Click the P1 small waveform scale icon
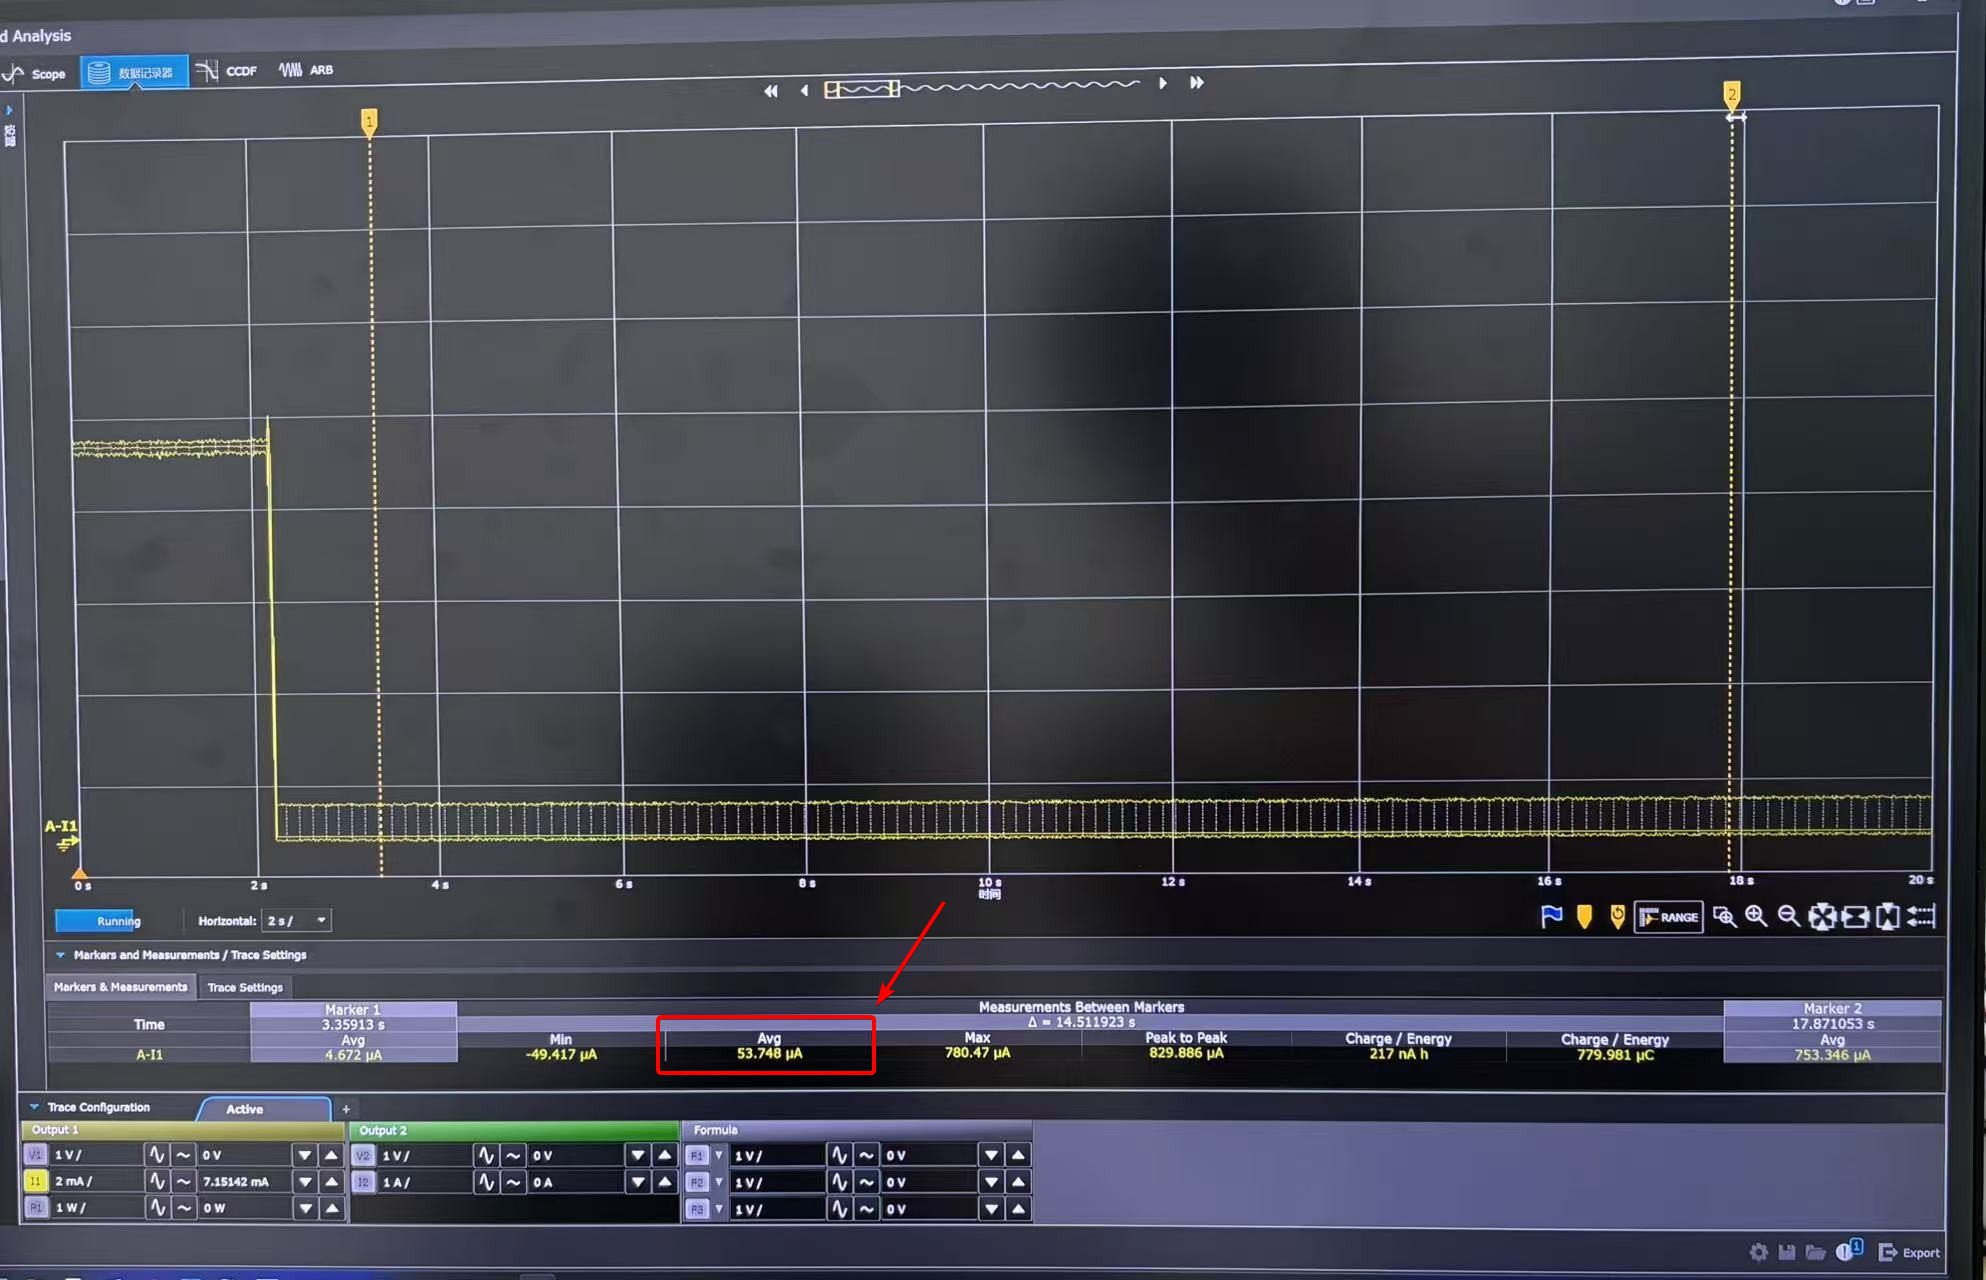This screenshot has height=1280, width=1986. [183, 1208]
